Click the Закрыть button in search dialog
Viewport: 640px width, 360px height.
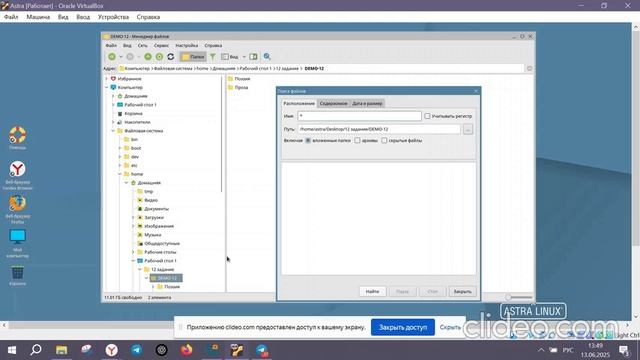pos(462,291)
